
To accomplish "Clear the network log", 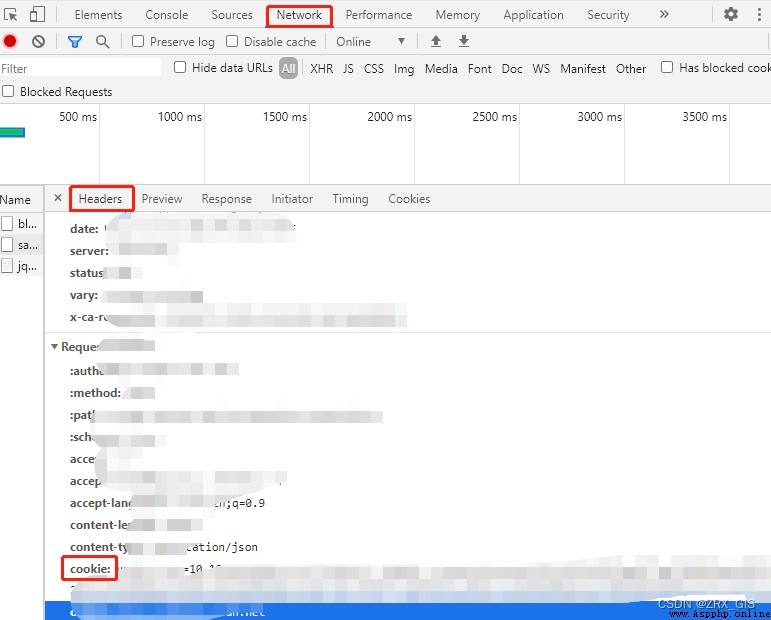I will (x=38, y=42).
